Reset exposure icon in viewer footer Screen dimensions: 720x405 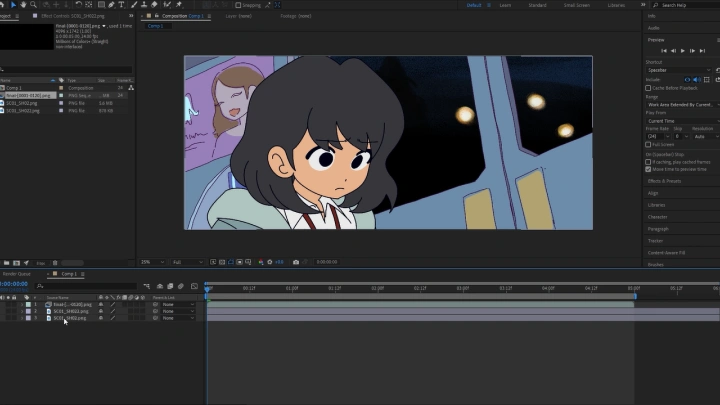(270, 262)
